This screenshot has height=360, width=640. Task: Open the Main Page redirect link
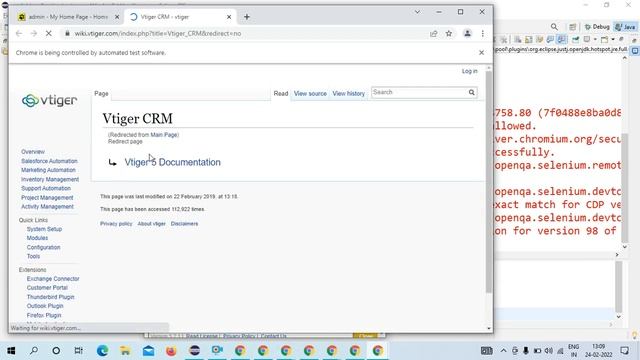point(164,135)
